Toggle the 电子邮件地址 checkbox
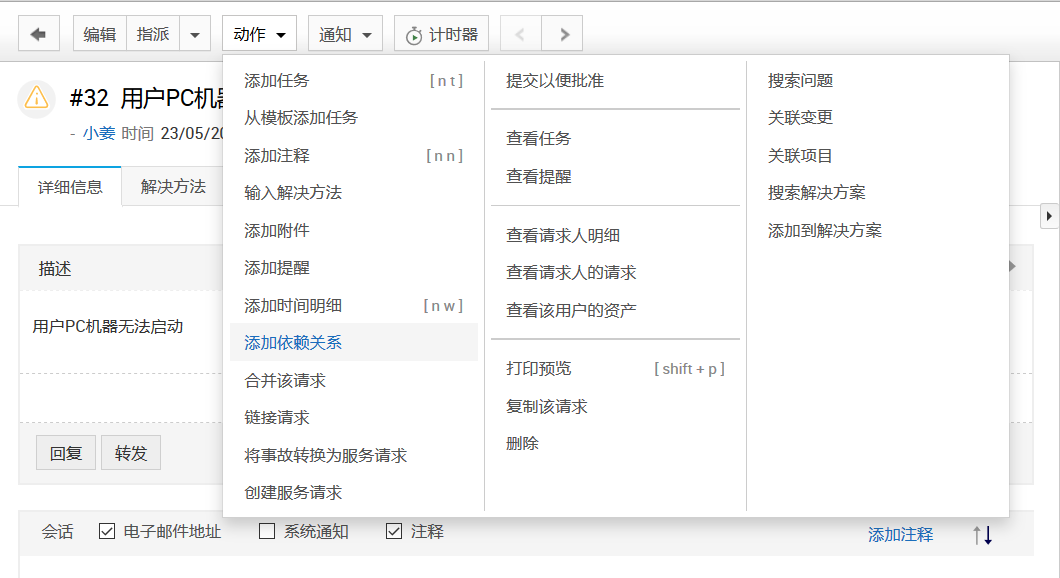Viewport: 1060px width, 578px height. tap(107, 532)
